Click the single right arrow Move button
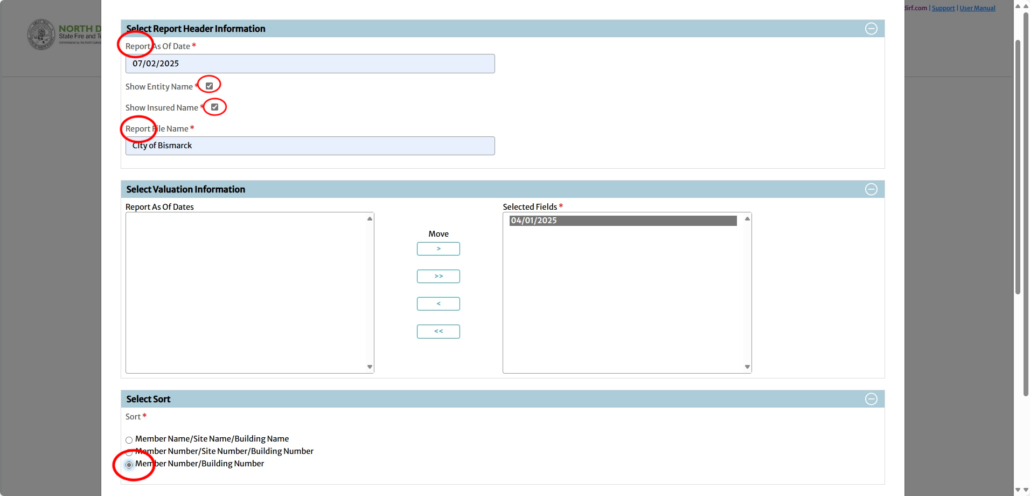The image size is (1030, 496). [438, 249]
